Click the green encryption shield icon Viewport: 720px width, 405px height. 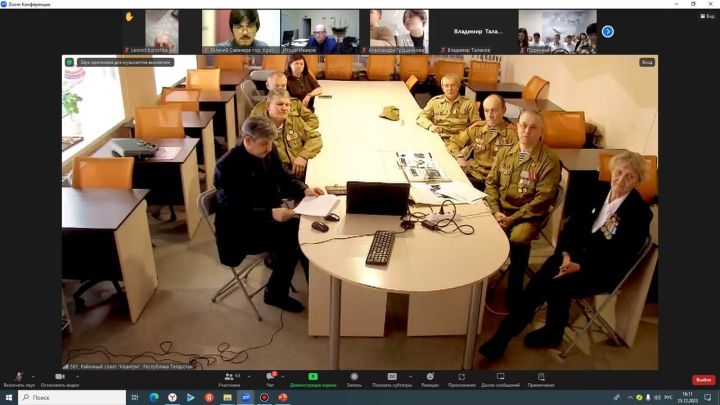[x=69, y=62]
